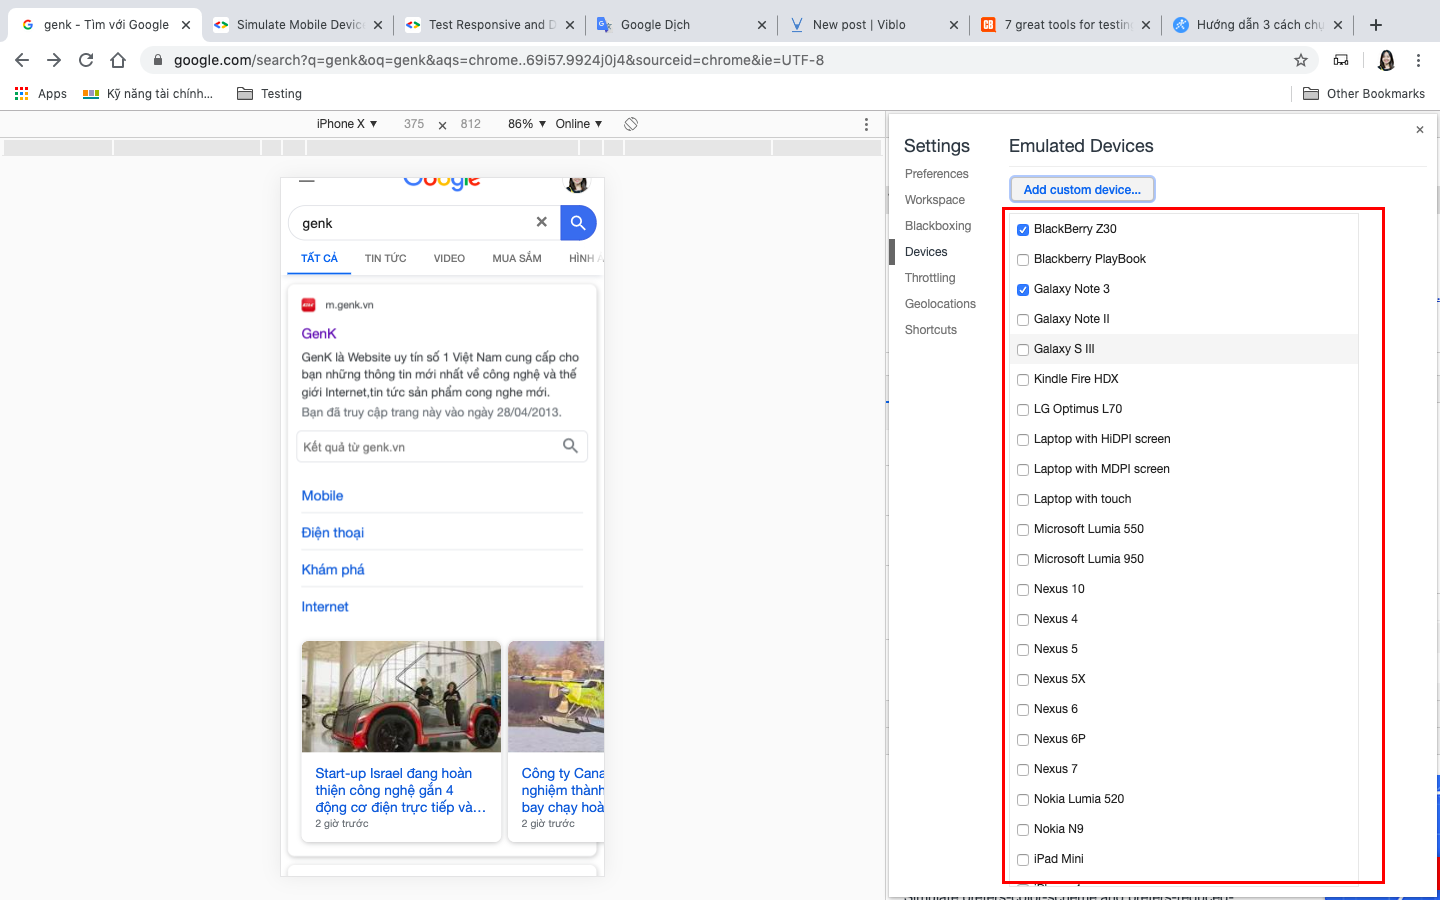Enable the Blackberry PlayBook device
Image resolution: width=1440 pixels, height=900 pixels.
1023,260
